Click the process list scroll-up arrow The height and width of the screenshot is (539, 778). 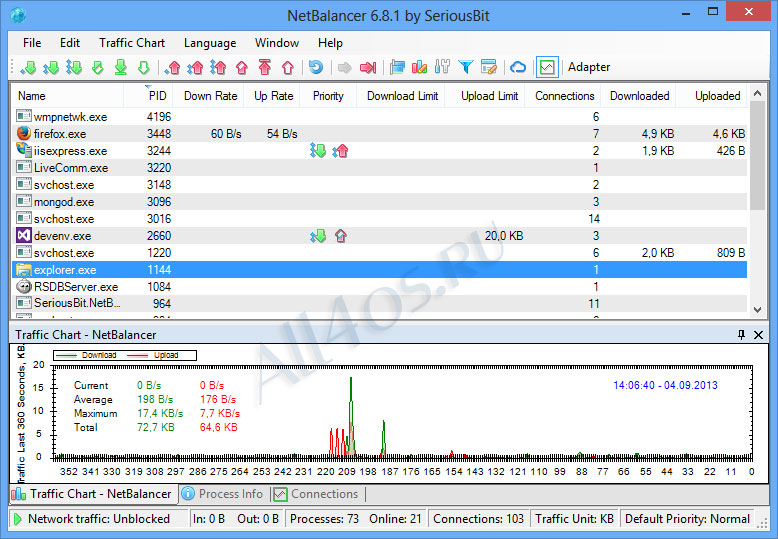coord(757,93)
